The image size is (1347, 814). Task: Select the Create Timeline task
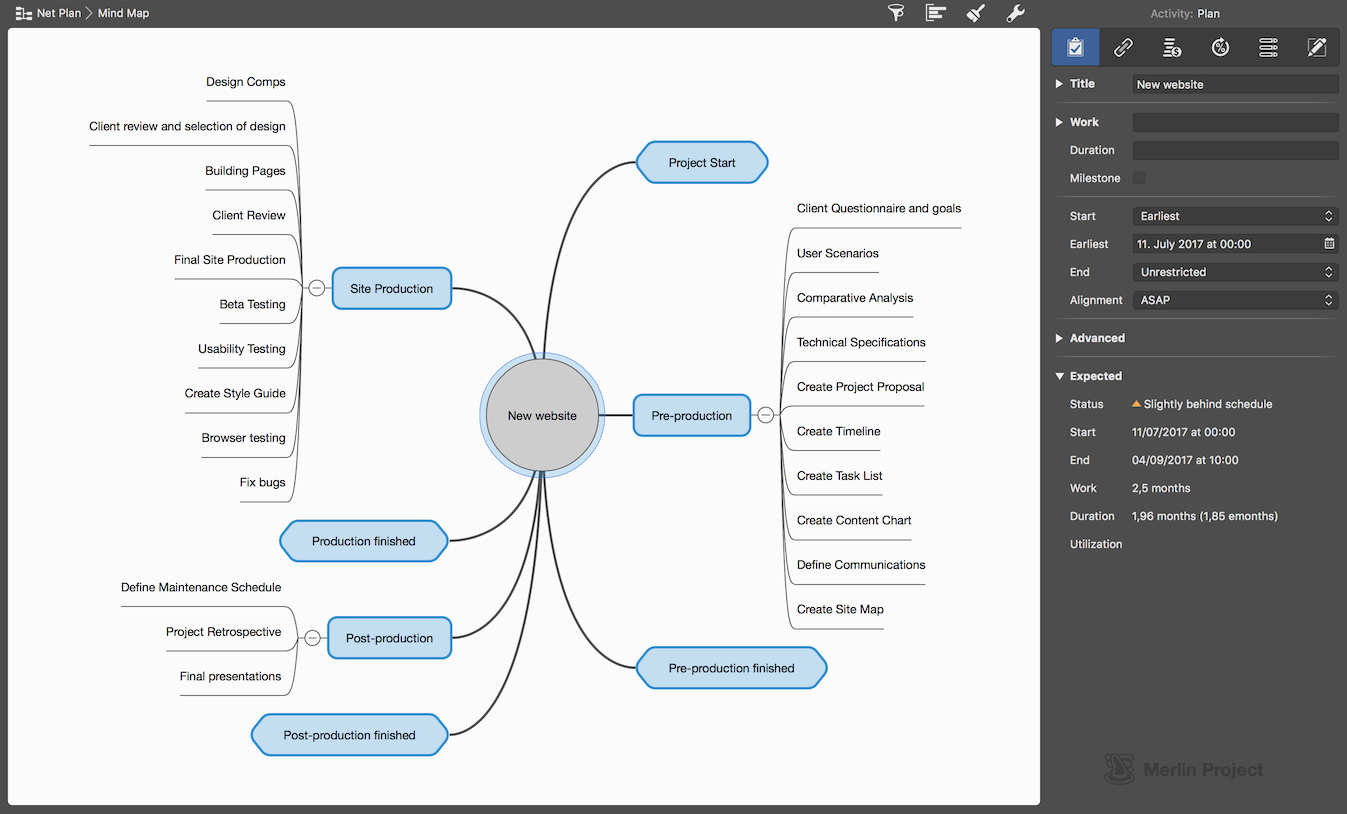[839, 431]
